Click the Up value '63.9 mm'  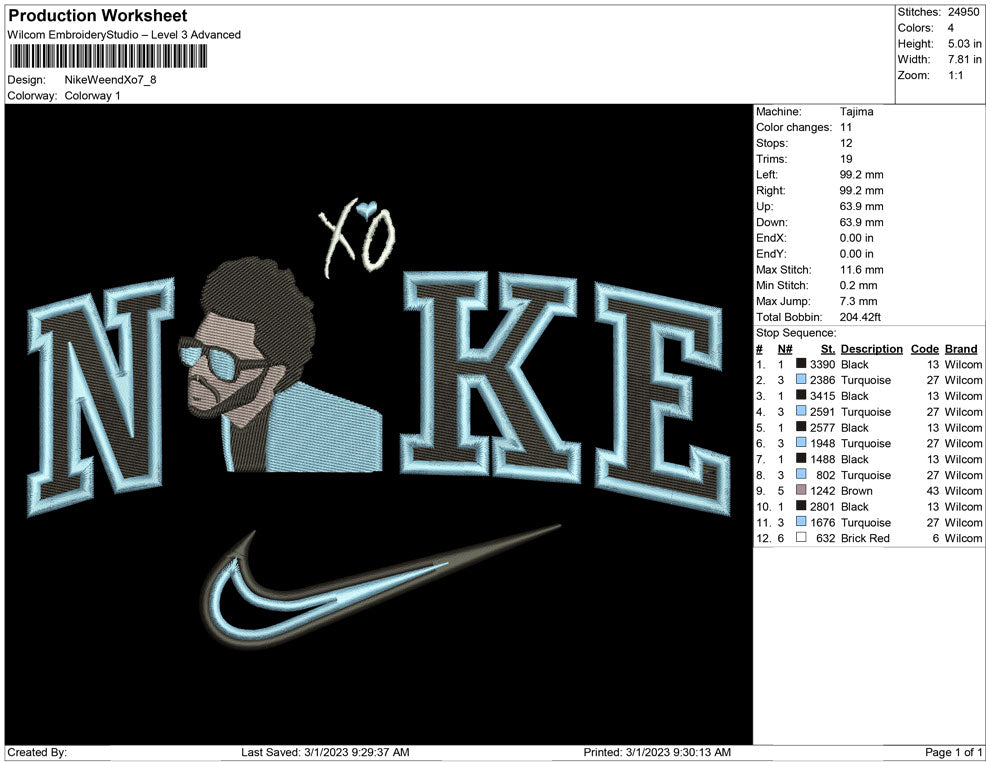point(861,206)
